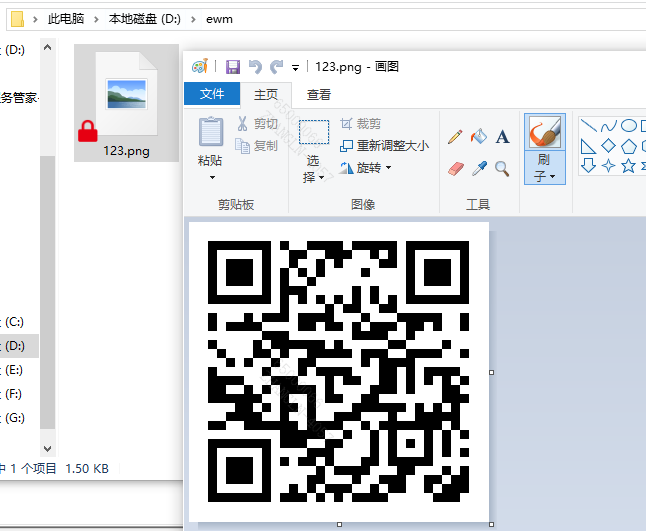Select the Fill with color bucket tool
The width and height of the screenshot is (646, 531).
coord(479,136)
